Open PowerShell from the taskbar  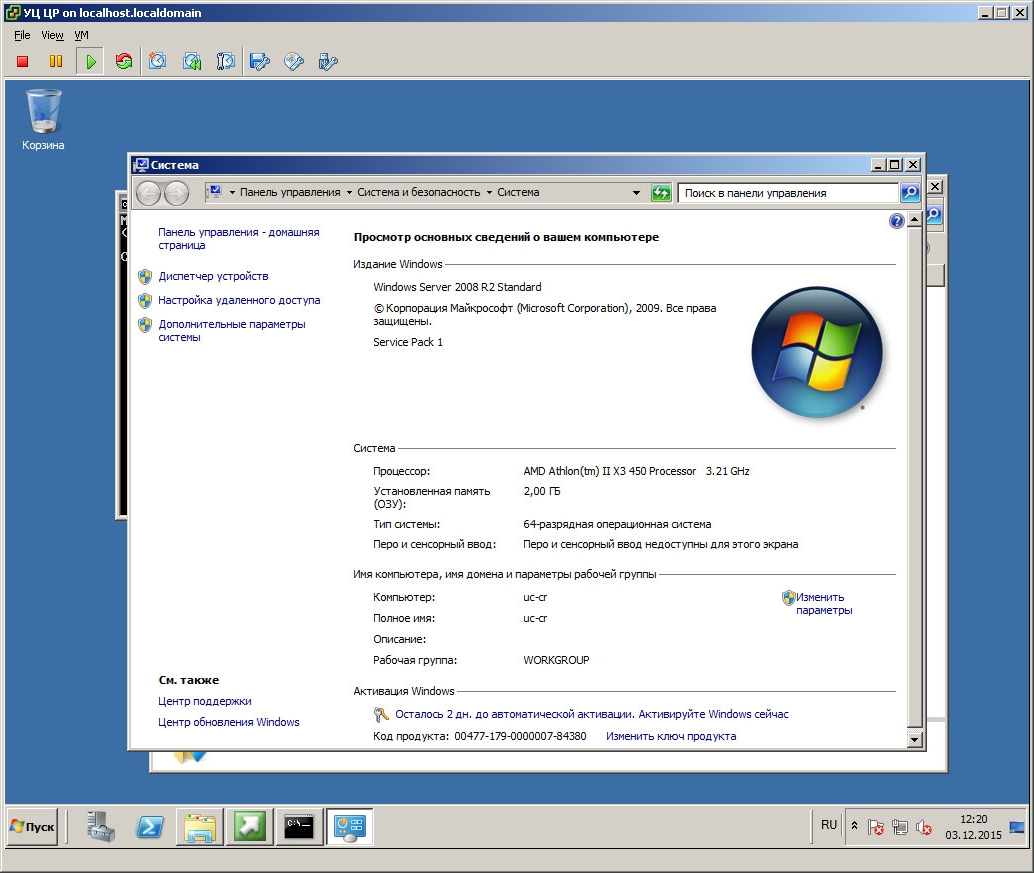pyautogui.click(x=150, y=827)
